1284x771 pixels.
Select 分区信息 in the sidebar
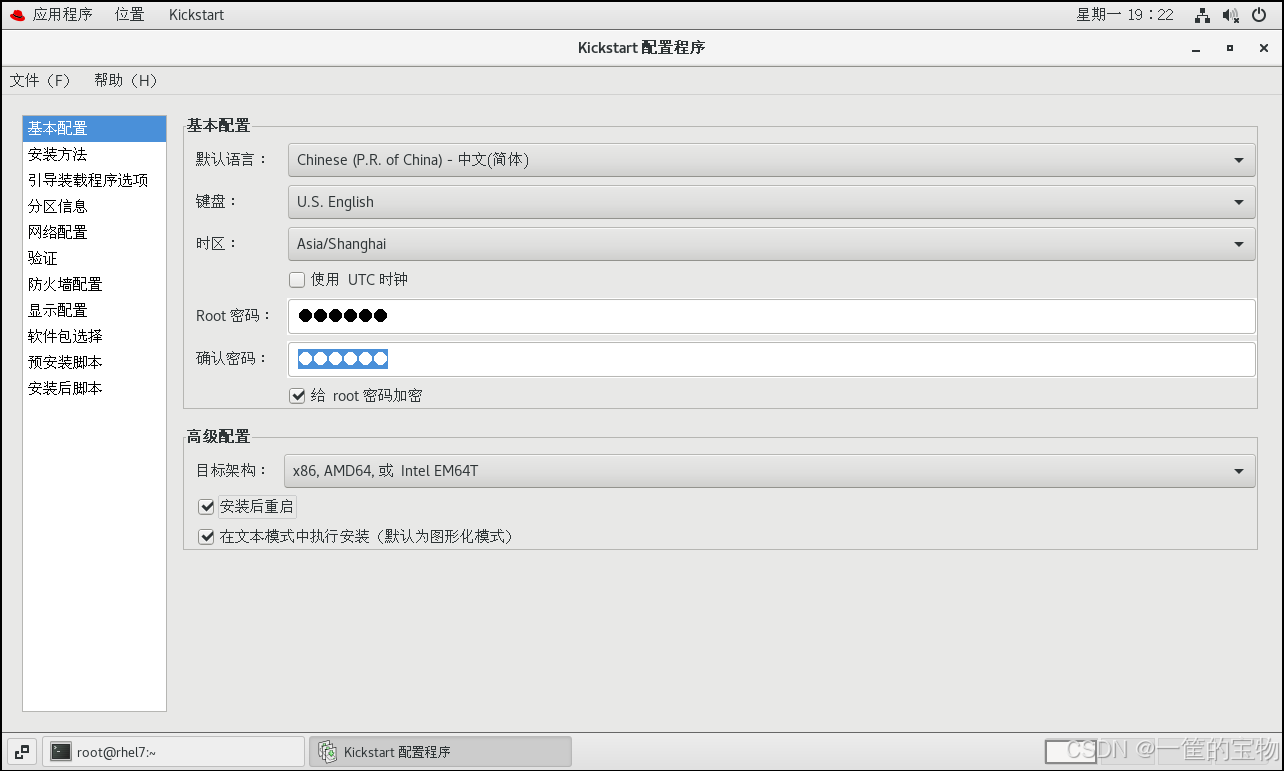[94, 207]
